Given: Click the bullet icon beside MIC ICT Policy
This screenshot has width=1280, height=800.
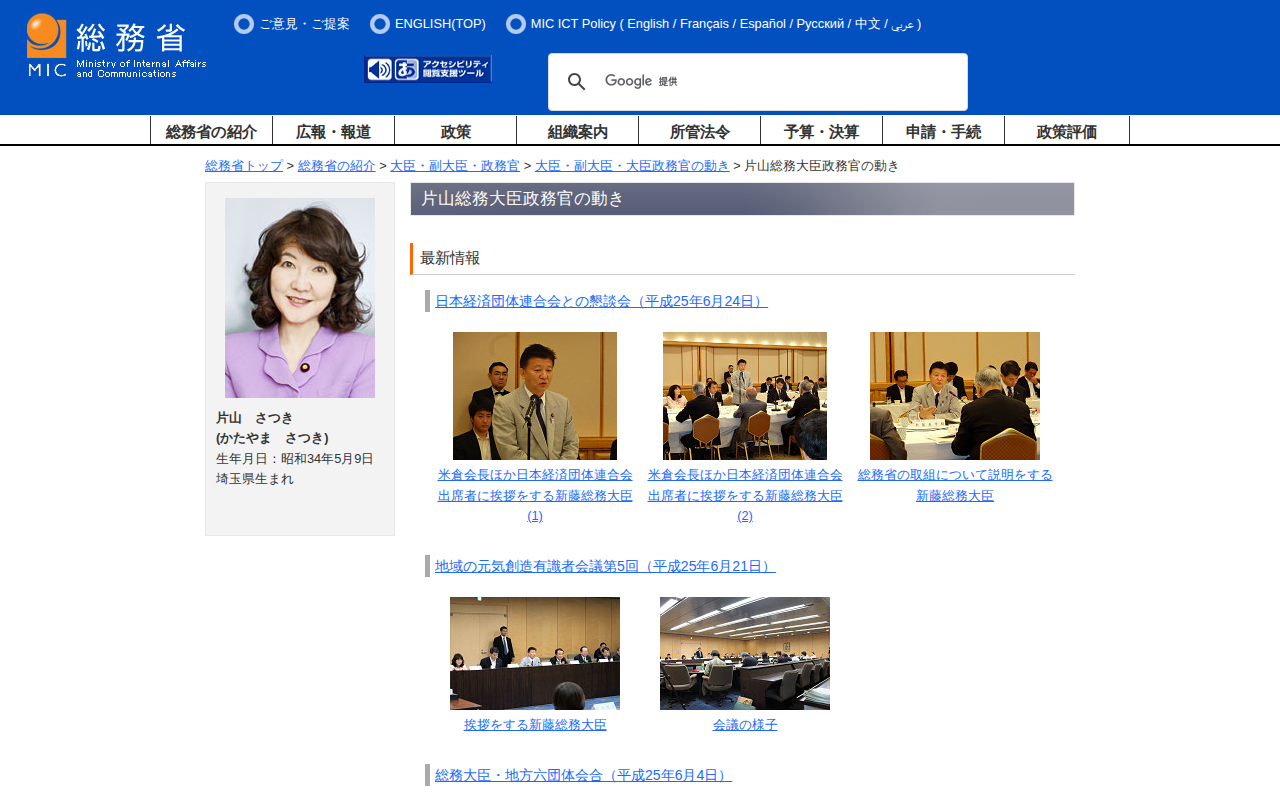Looking at the screenshot, I should click(515, 24).
